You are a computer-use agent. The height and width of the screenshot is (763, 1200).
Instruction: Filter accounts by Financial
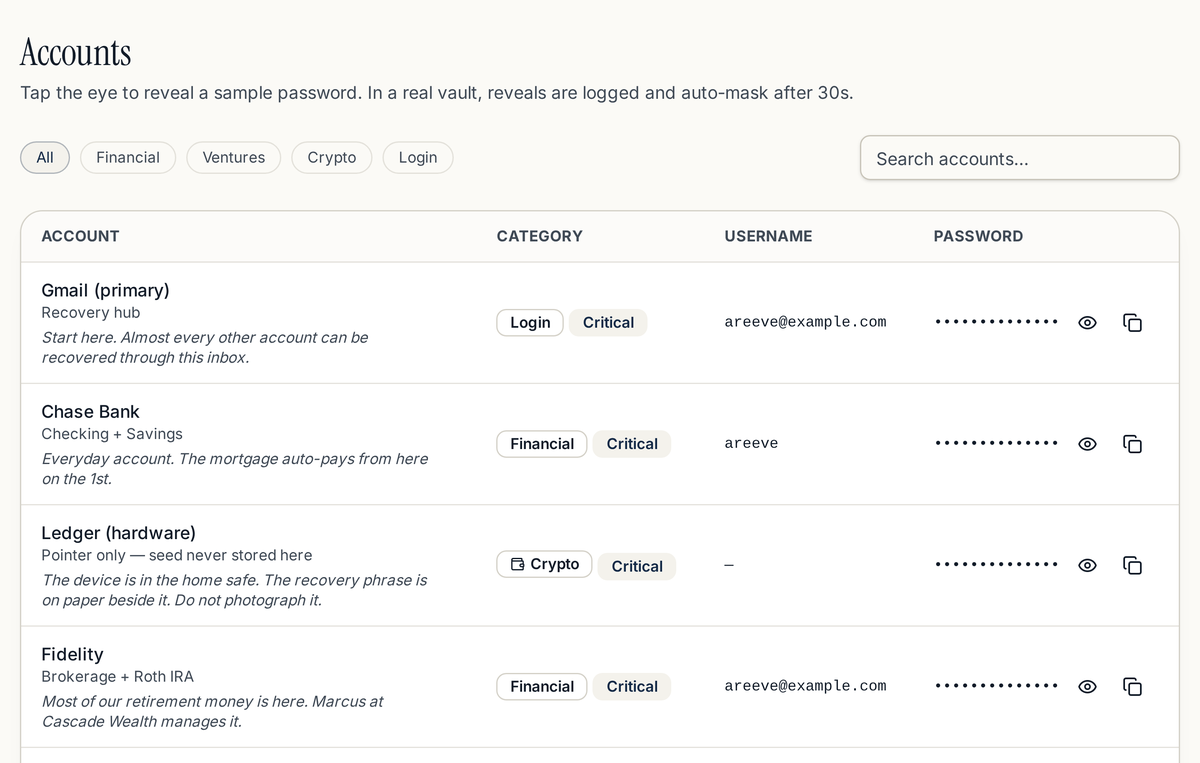pos(128,157)
